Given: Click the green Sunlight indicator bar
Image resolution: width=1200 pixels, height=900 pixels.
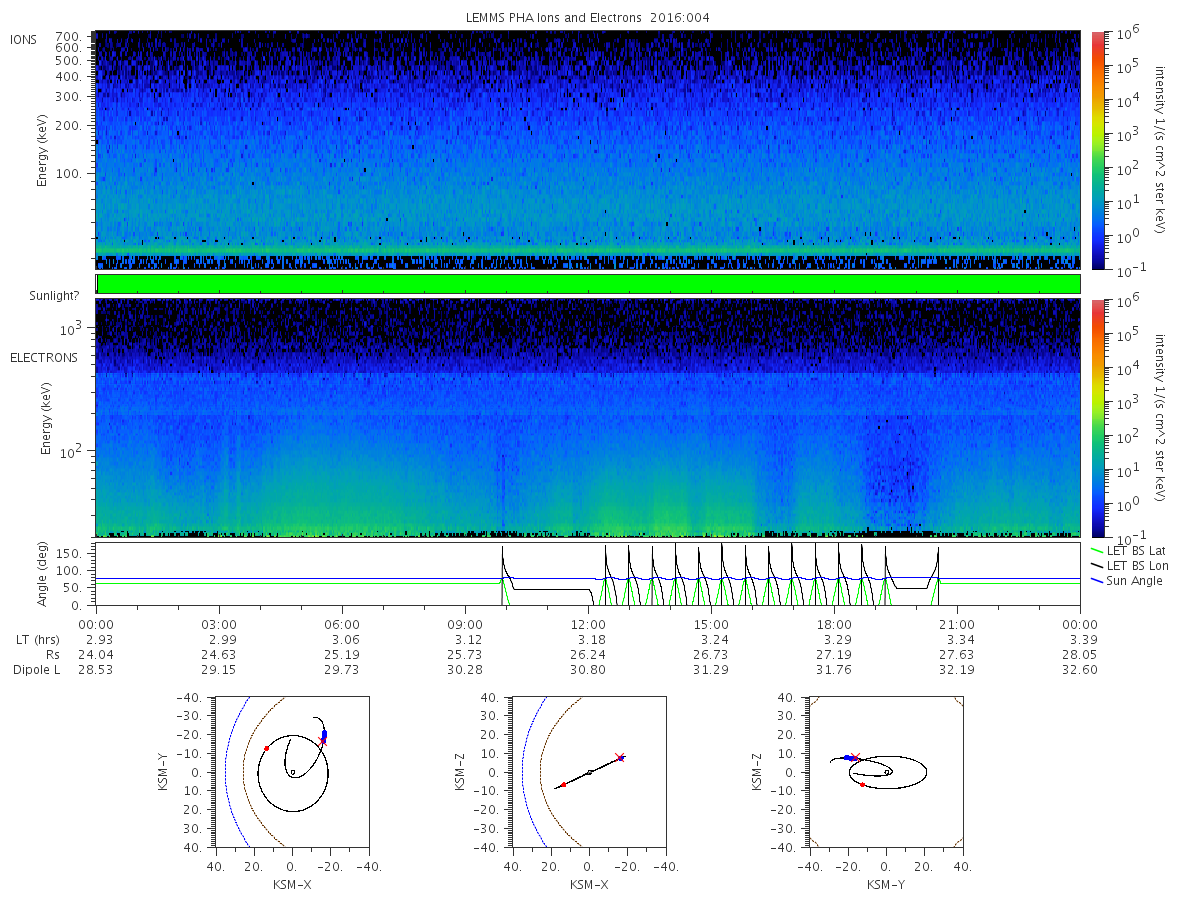Looking at the screenshot, I should pyautogui.click(x=588, y=284).
